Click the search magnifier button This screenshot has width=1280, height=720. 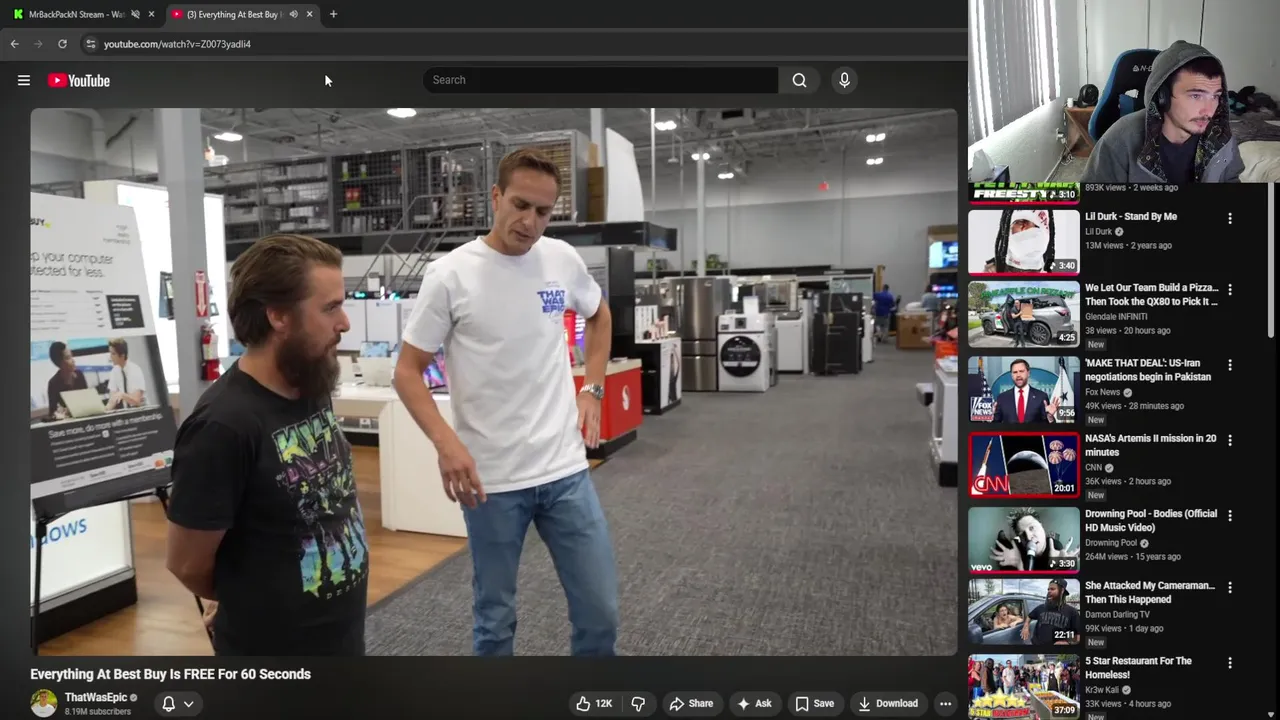[x=799, y=80]
